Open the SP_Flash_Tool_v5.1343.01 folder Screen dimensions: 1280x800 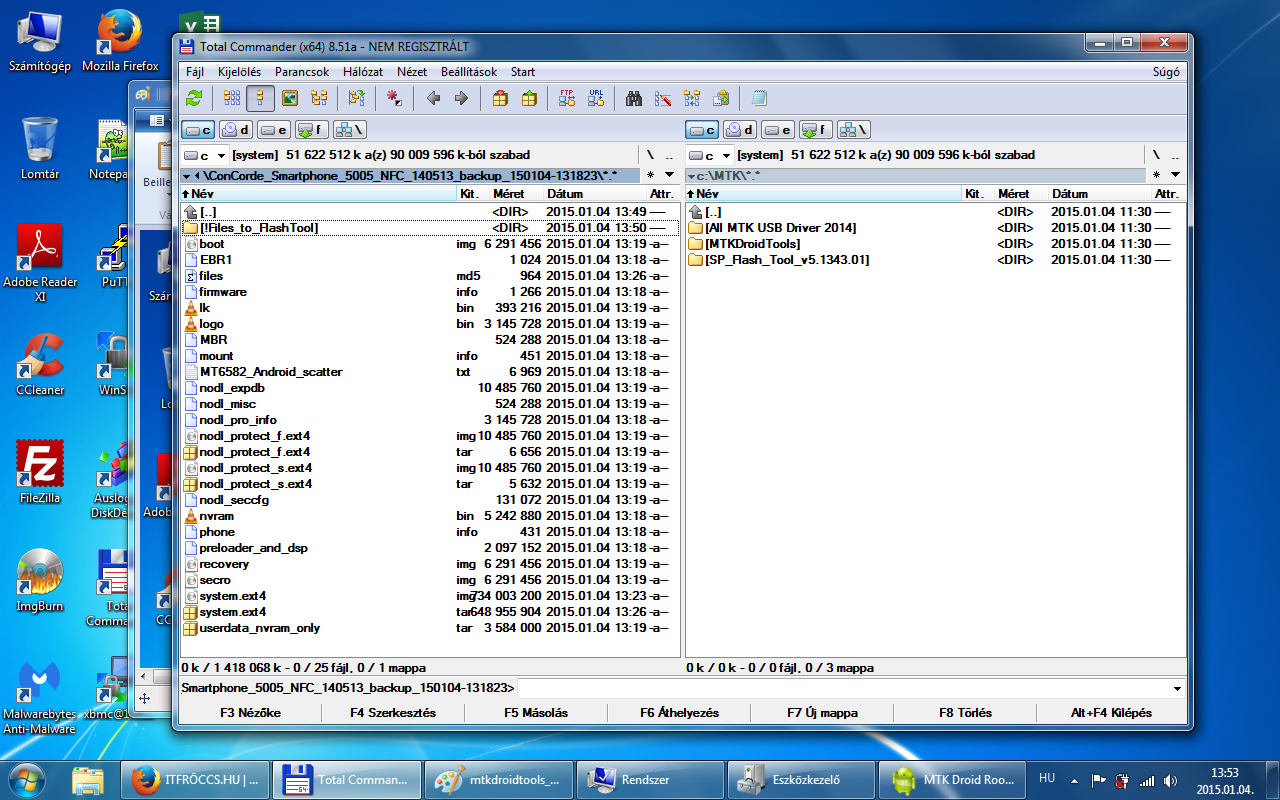pyautogui.click(x=786, y=260)
